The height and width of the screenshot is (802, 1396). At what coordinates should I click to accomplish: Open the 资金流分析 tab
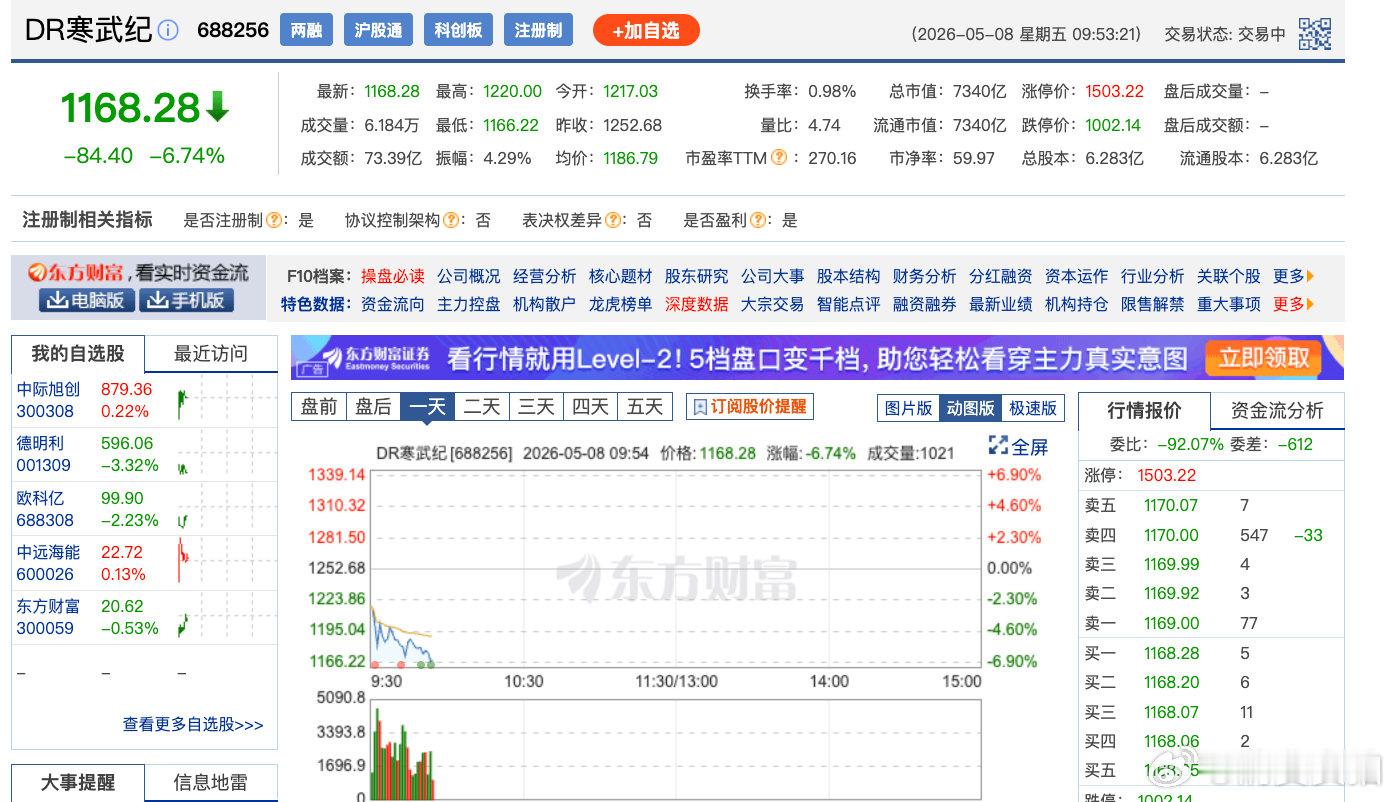coord(1277,411)
